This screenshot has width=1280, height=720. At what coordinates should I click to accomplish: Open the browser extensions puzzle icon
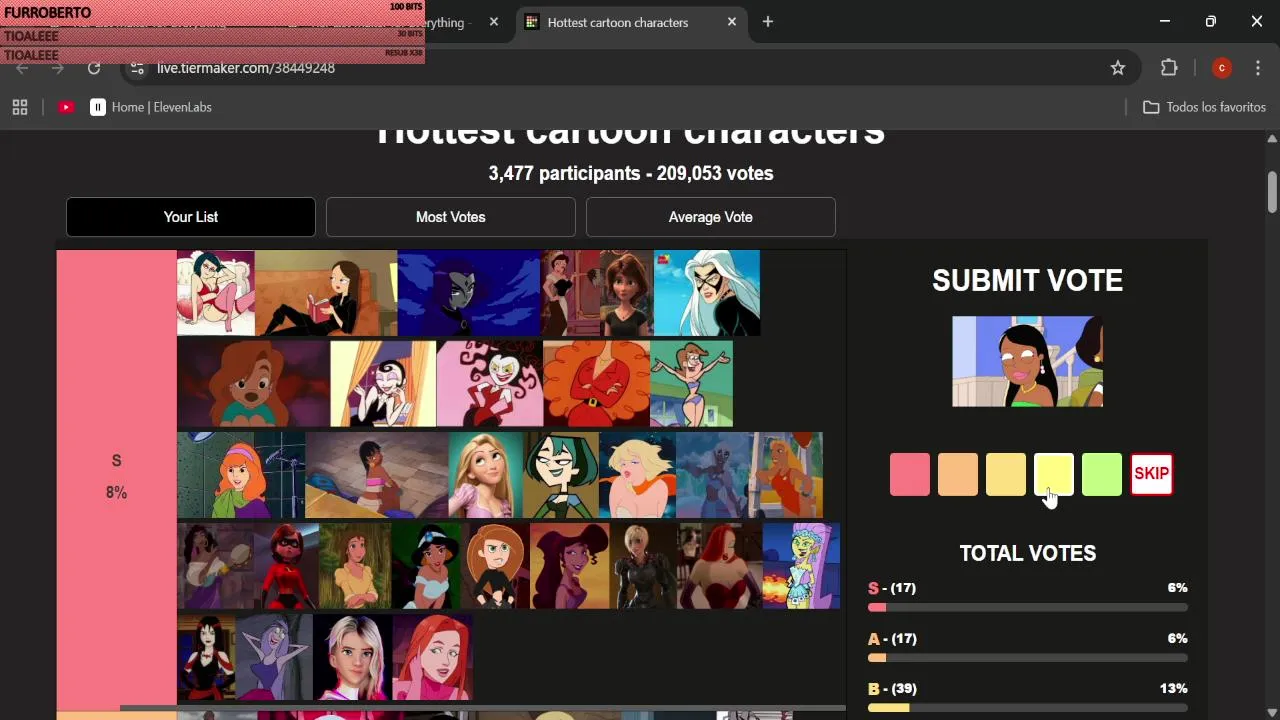click(1169, 68)
